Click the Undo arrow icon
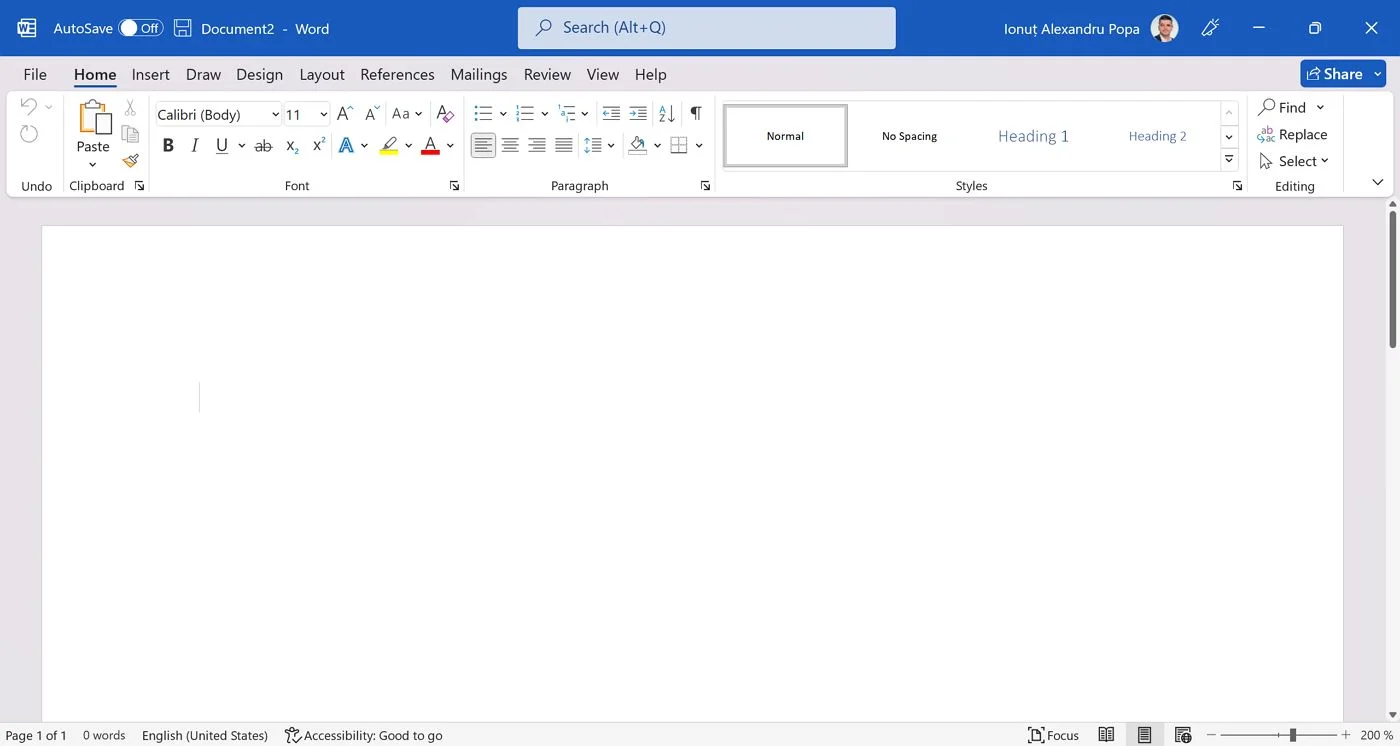This screenshot has width=1400, height=746. point(29,107)
